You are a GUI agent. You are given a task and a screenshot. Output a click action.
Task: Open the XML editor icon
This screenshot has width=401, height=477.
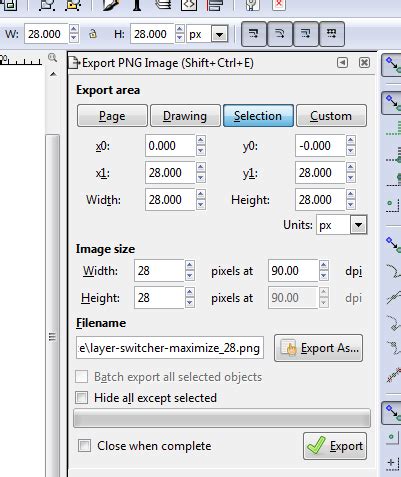point(189,5)
